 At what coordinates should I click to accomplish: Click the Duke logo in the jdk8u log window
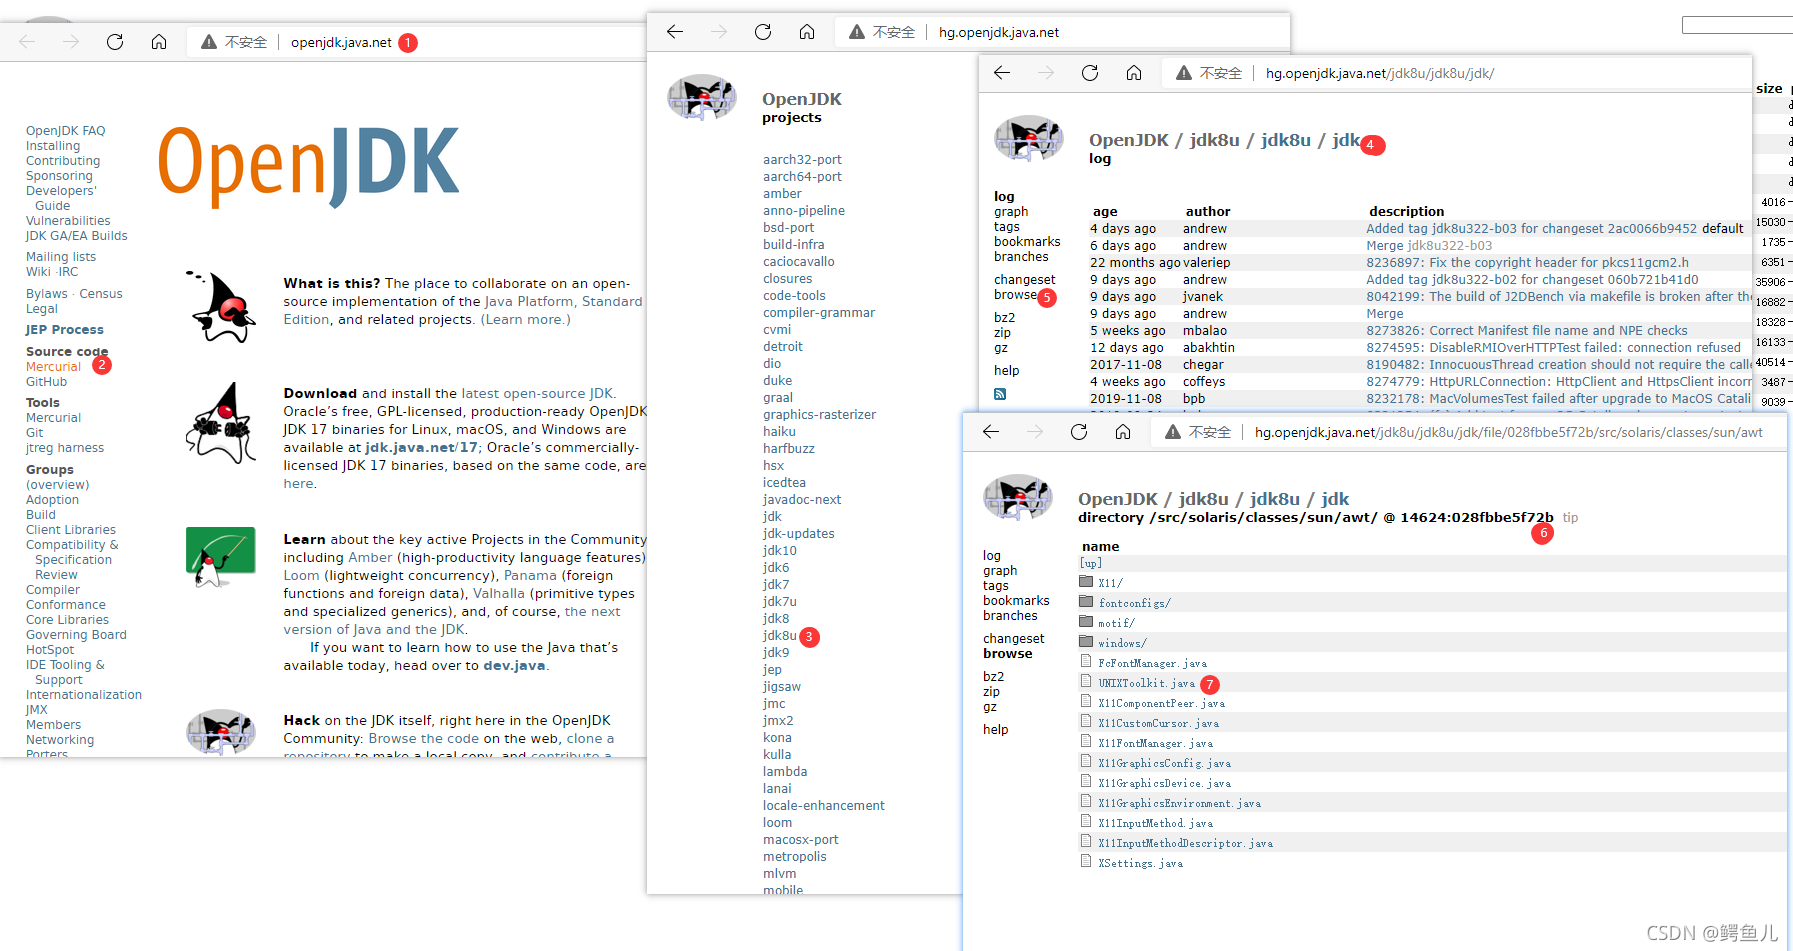[x=1029, y=139]
